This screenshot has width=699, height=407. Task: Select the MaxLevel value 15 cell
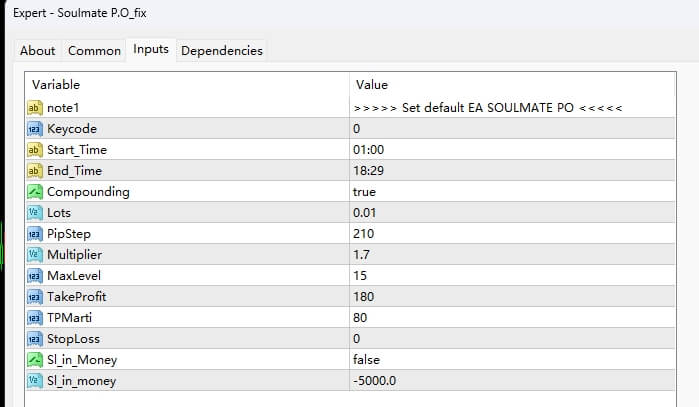pos(360,275)
